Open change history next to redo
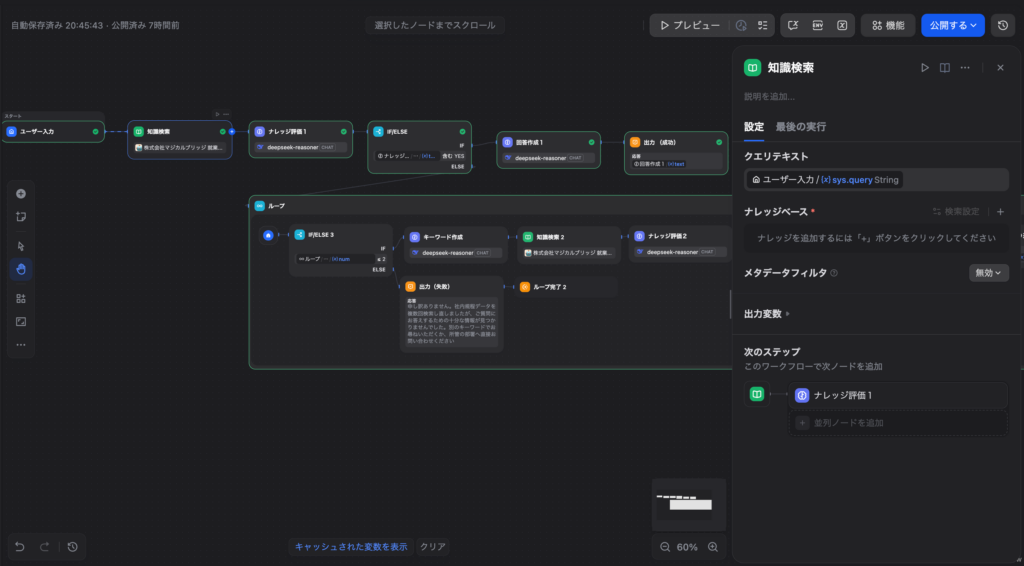Image resolution: width=1024 pixels, height=566 pixels. pos(72,547)
